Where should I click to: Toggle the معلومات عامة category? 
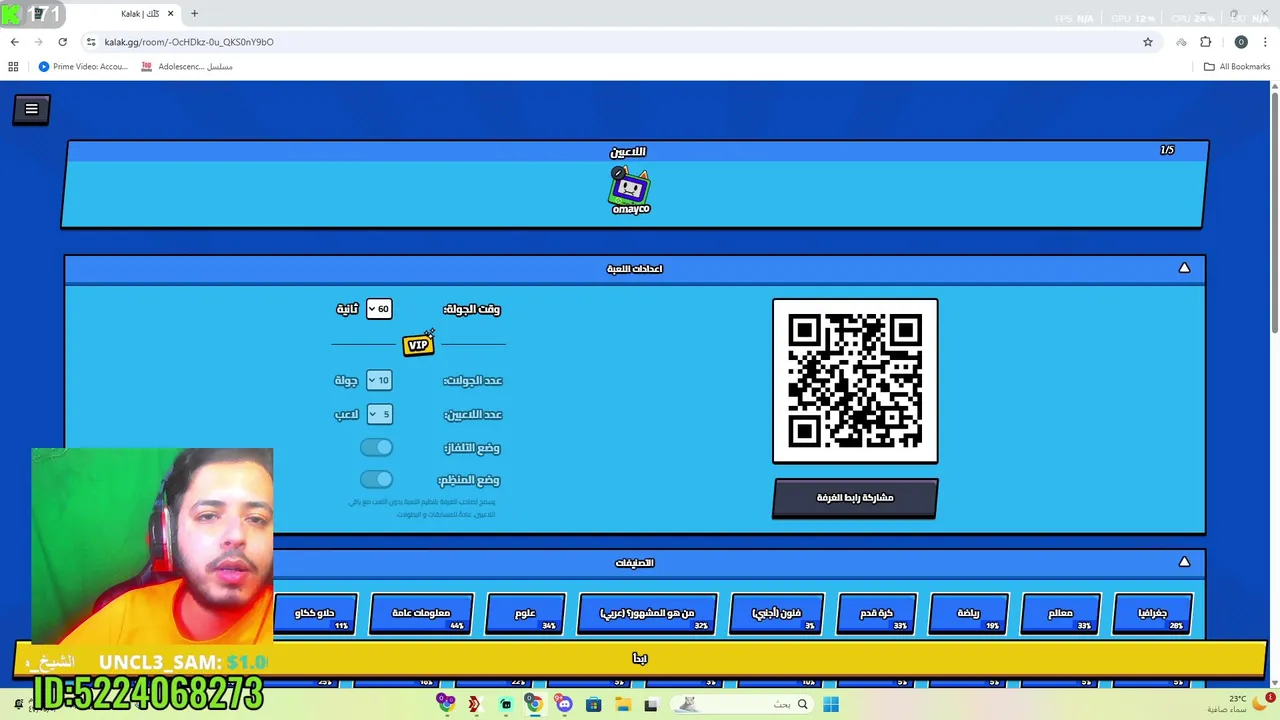(421, 613)
